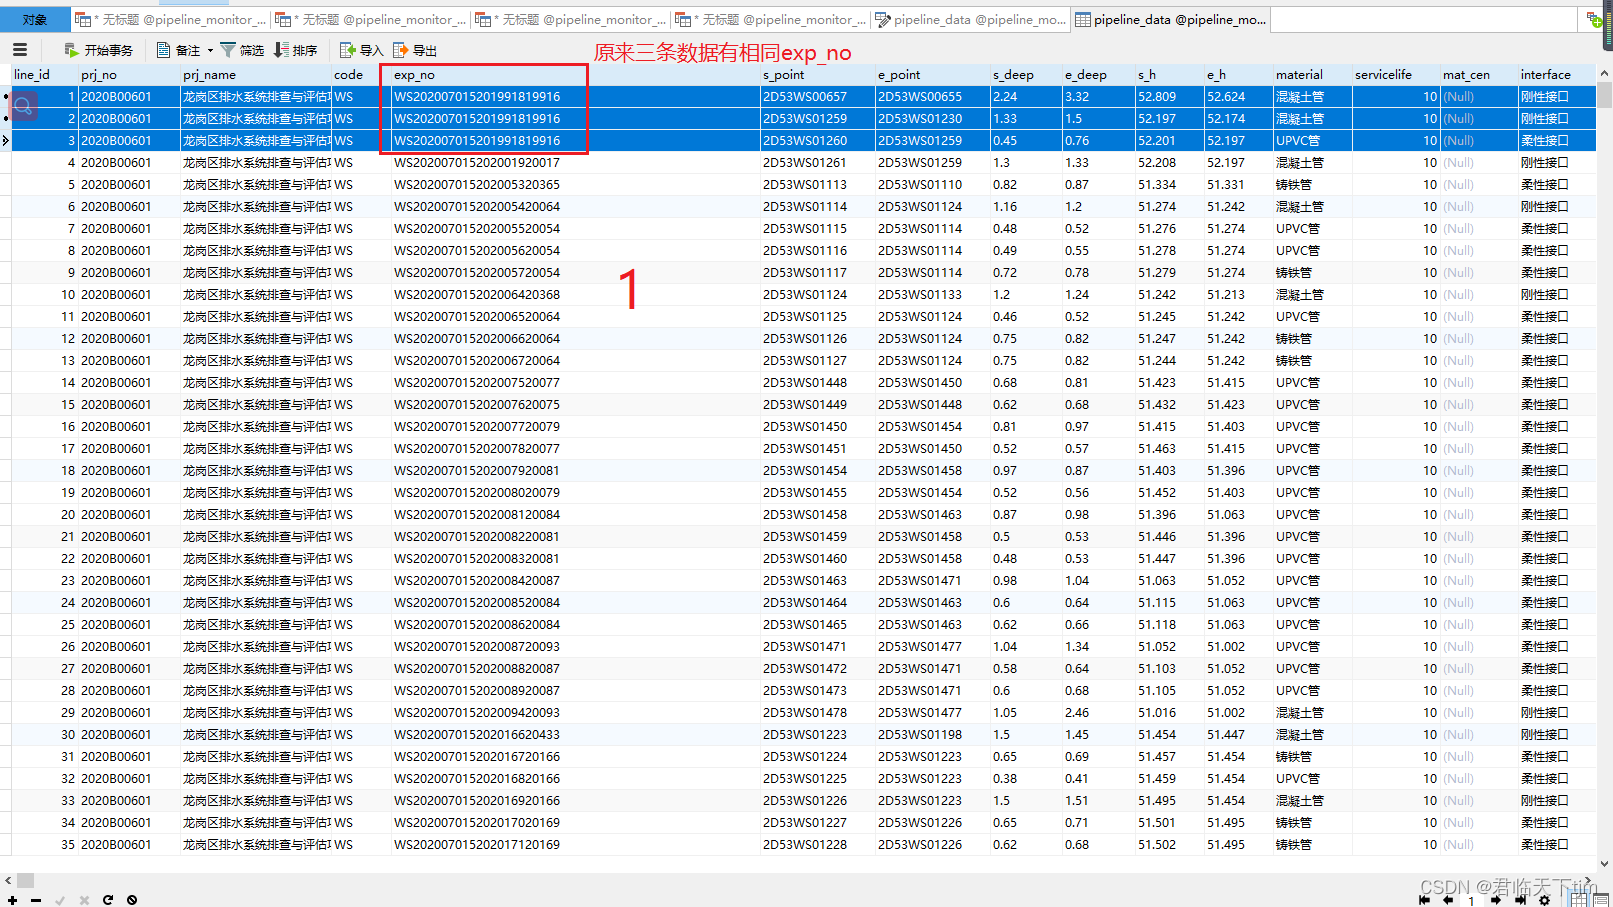Select e_point cell 2D53WS01133
Image resolution: width=1613 pixels, height=907 pixels.
932,295
